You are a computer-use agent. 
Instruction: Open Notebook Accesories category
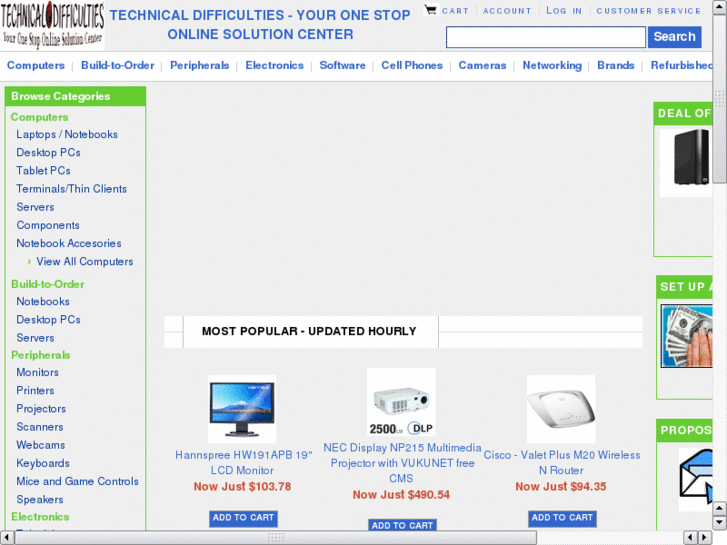point(69,243)
